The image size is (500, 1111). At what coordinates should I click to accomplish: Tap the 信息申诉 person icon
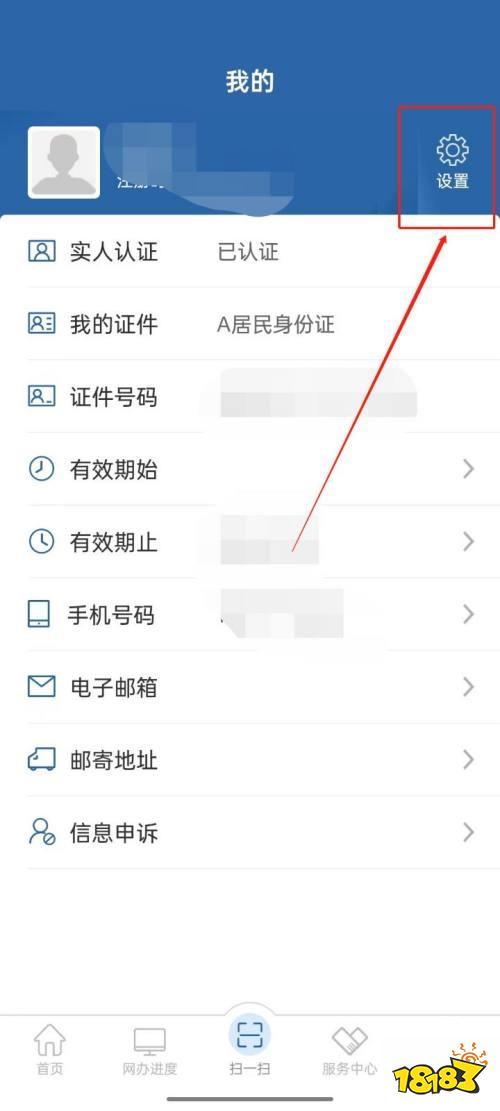point(42,831)
